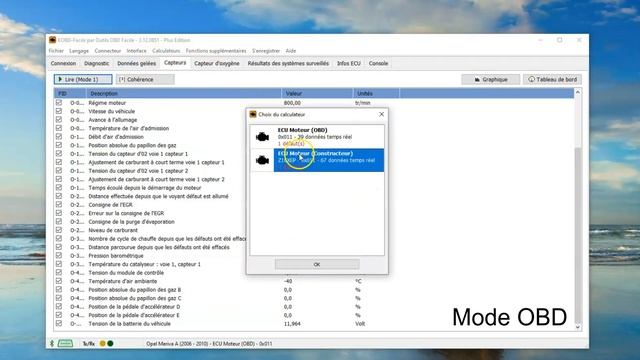Switch to the Capteur d'oxygène tab
Image resolution: width=640 pixels, height=360 pixels.
coord(217,64)
